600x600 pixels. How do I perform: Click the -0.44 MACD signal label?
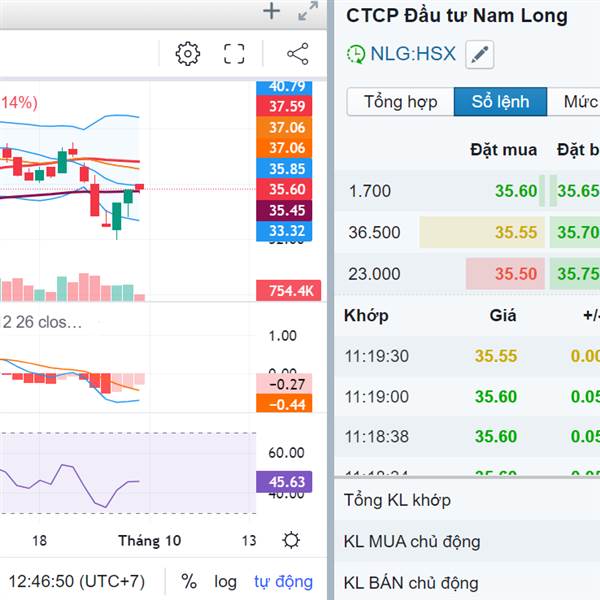[x=284, y=404]
